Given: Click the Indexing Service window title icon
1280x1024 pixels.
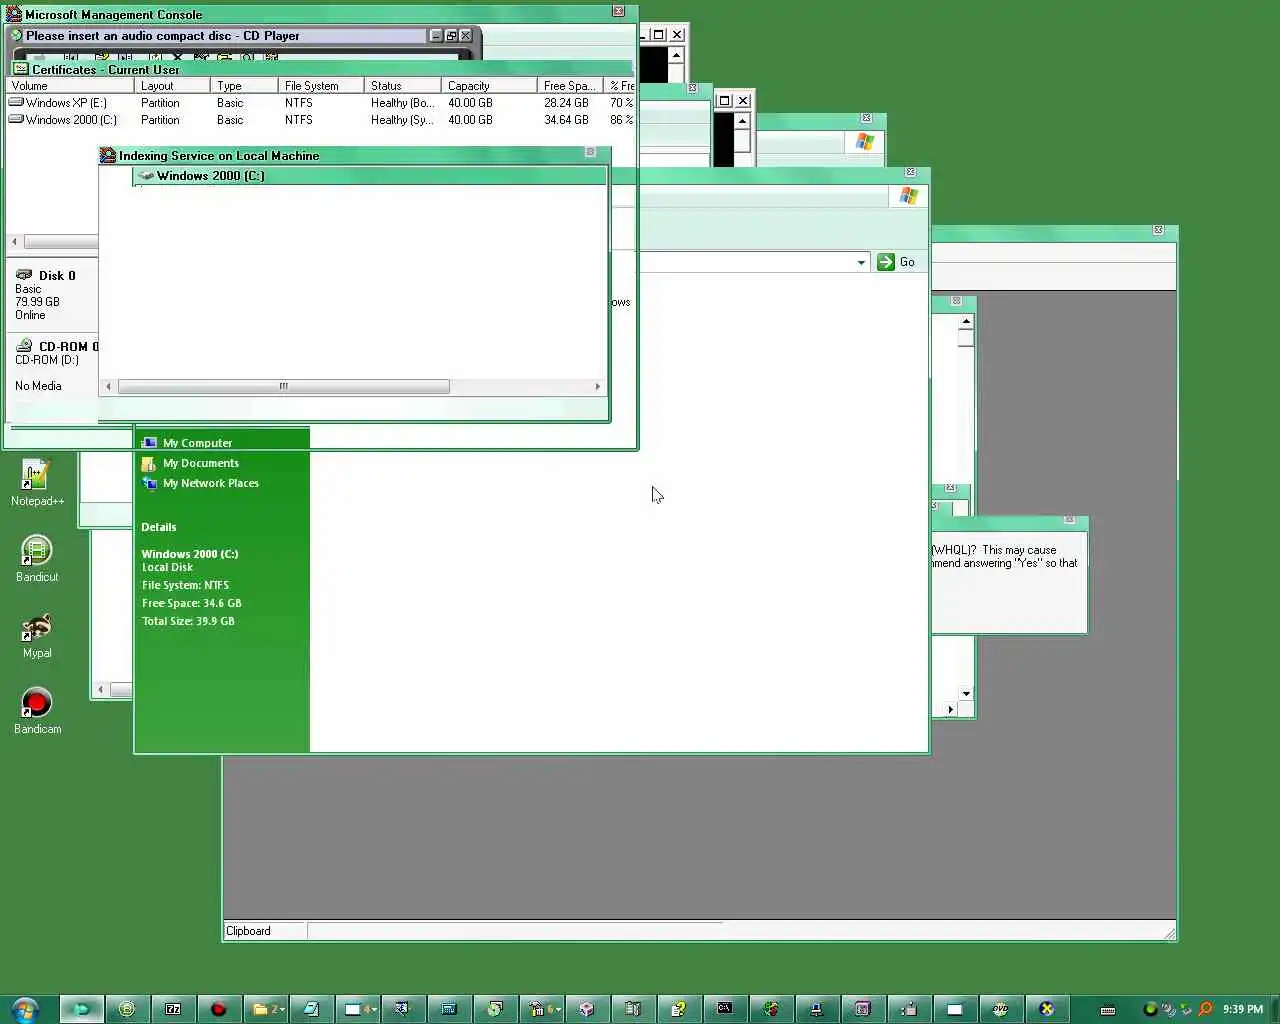Looking at the screenshot, I should pyautogui.click(x=108, y=155).
